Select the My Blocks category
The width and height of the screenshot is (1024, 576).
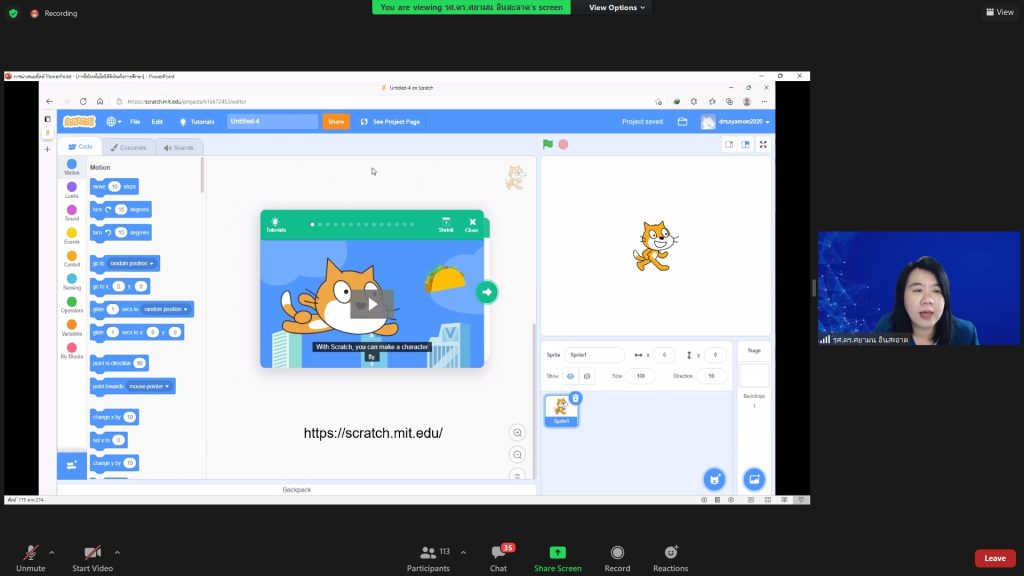72,351
